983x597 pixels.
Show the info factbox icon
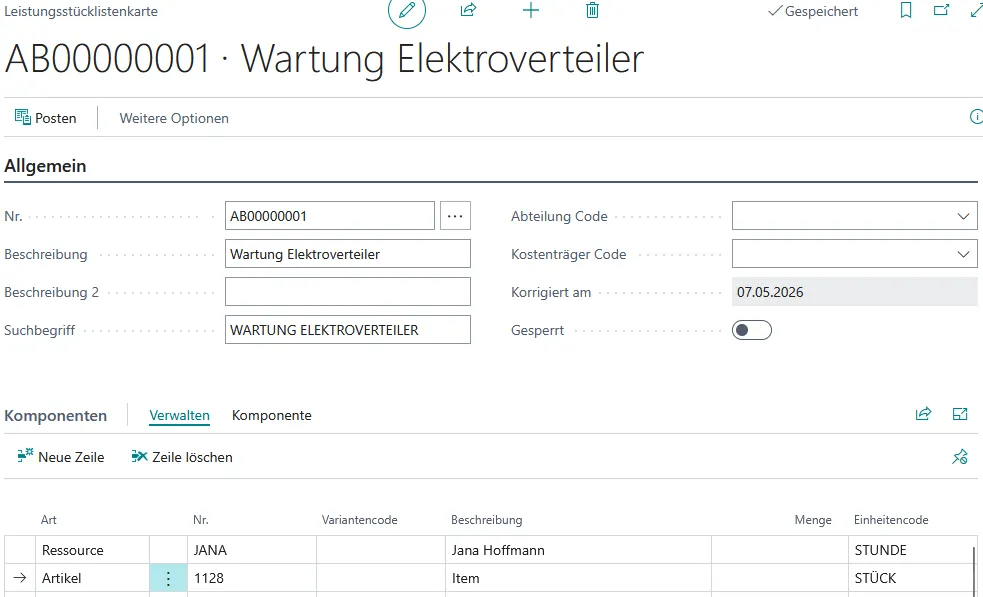(976, 117)
